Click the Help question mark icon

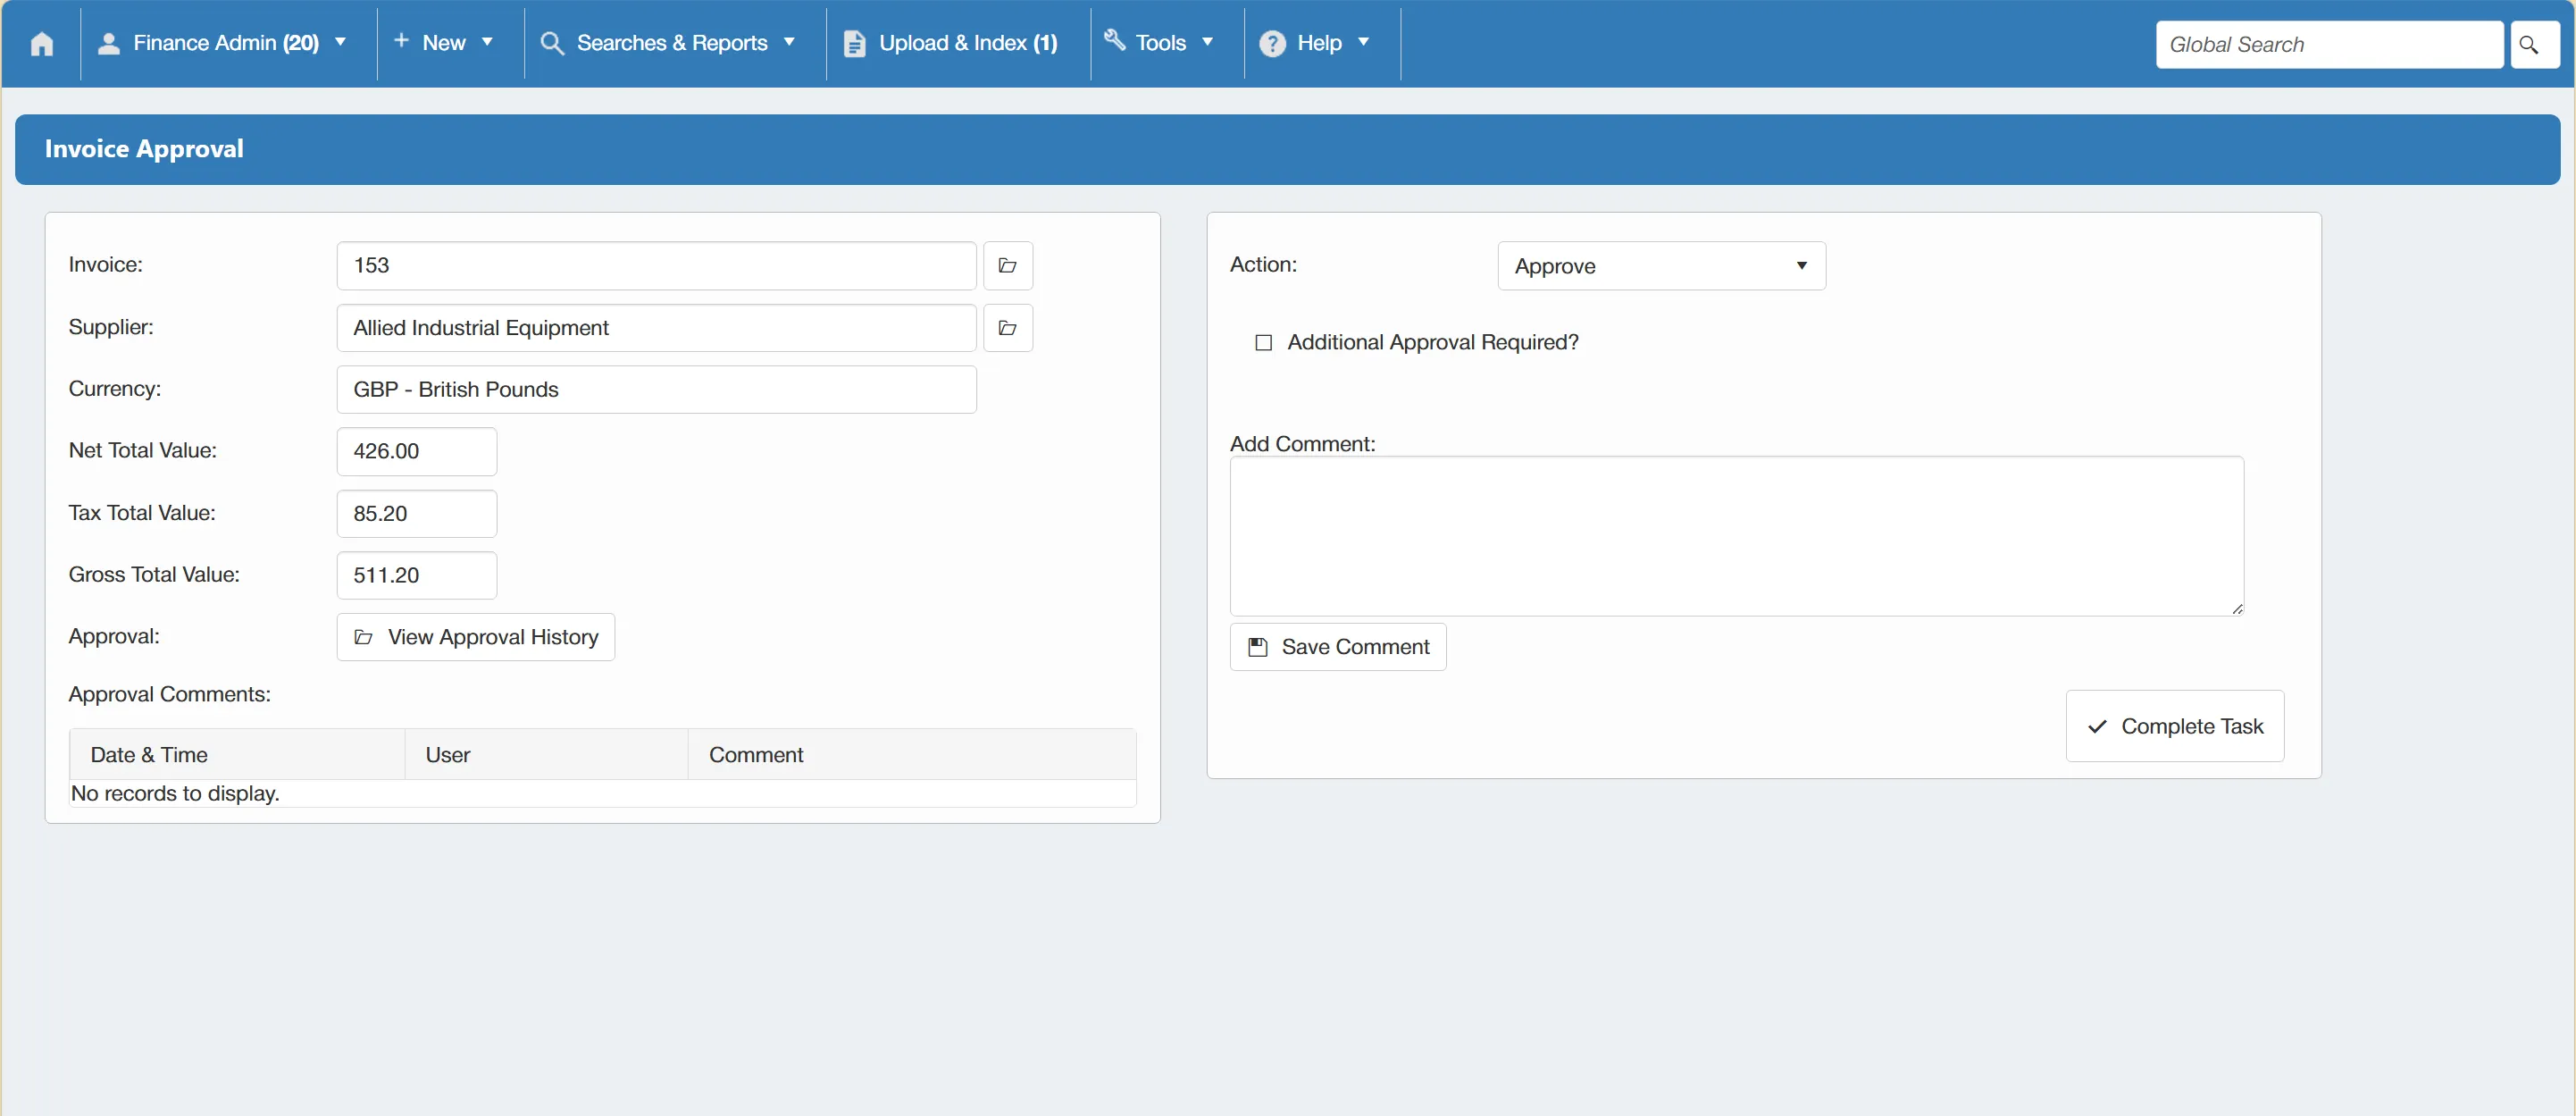tap(1272, 43)
